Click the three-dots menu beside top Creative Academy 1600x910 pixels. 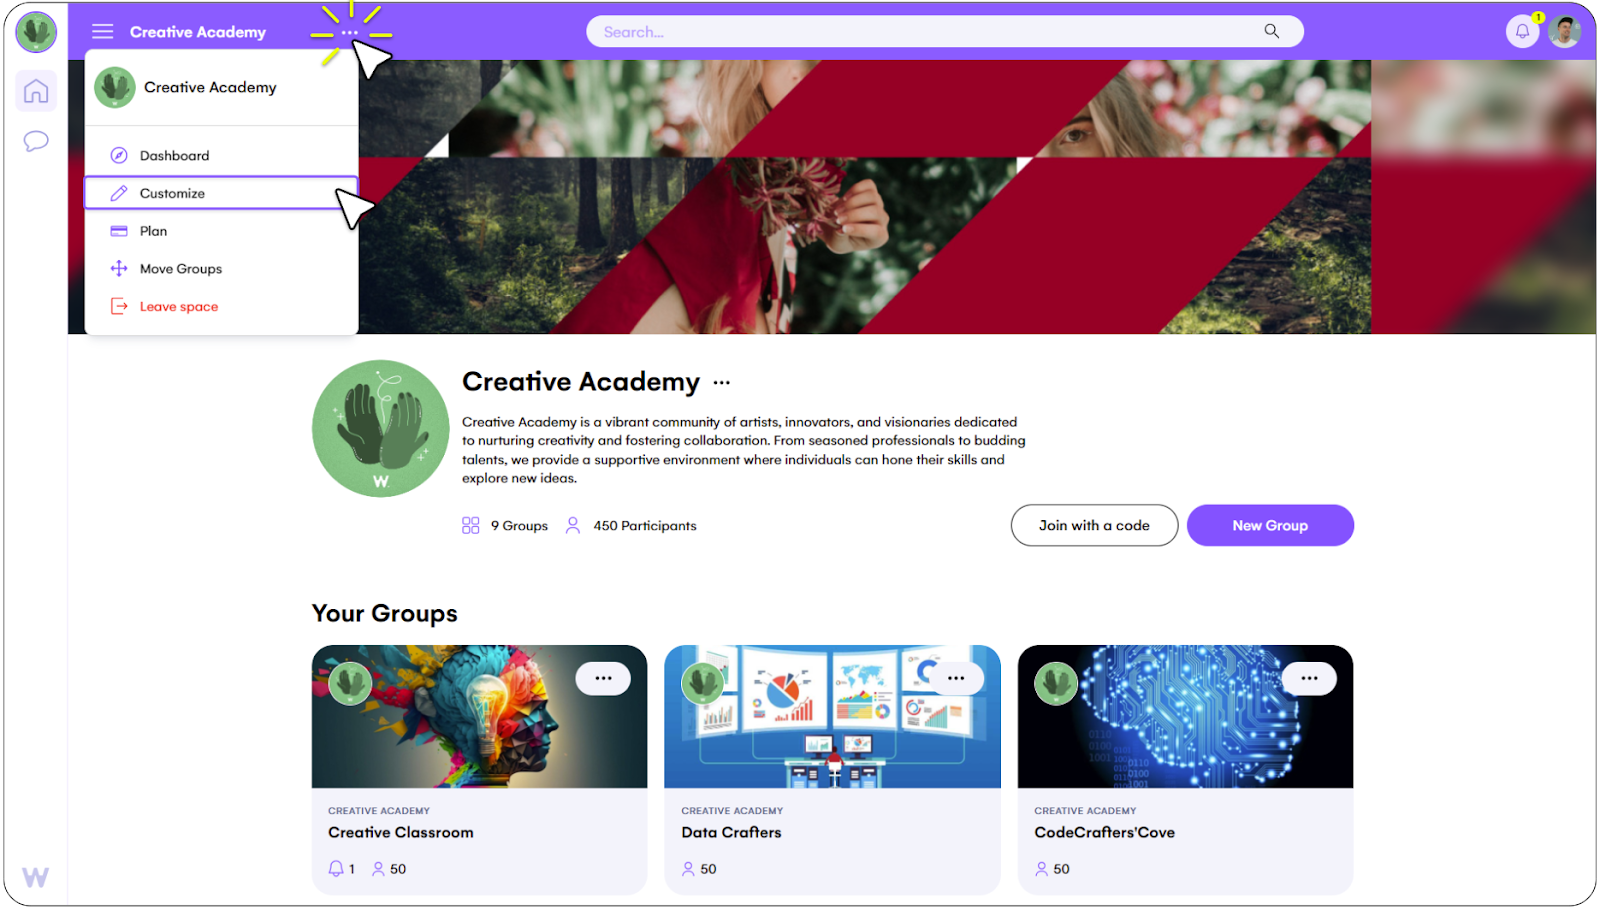click(x=349, y=33)
